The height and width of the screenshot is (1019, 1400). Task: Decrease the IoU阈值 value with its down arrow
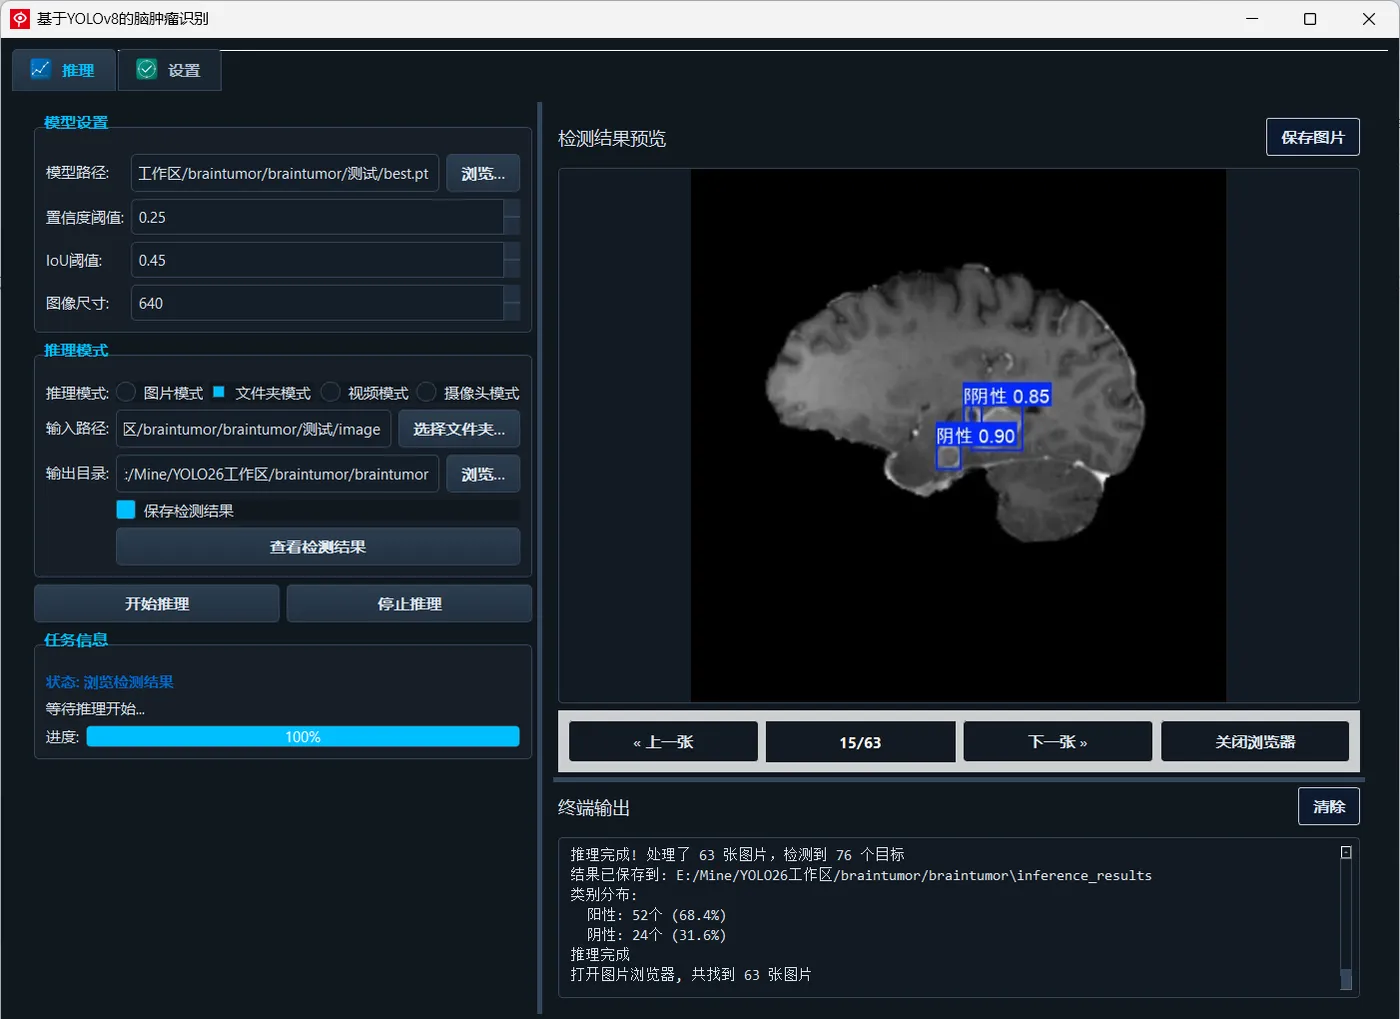[x=512, y=269]
